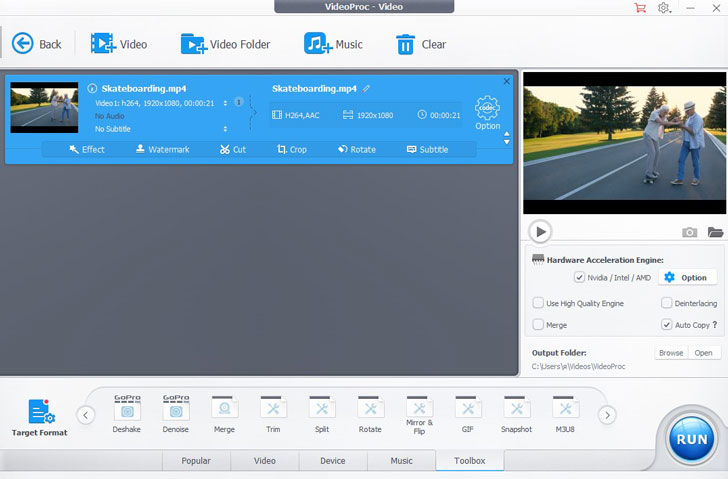Select the Mirror & Flip toolbox item

pyautogui.click(x=419, y=415)
